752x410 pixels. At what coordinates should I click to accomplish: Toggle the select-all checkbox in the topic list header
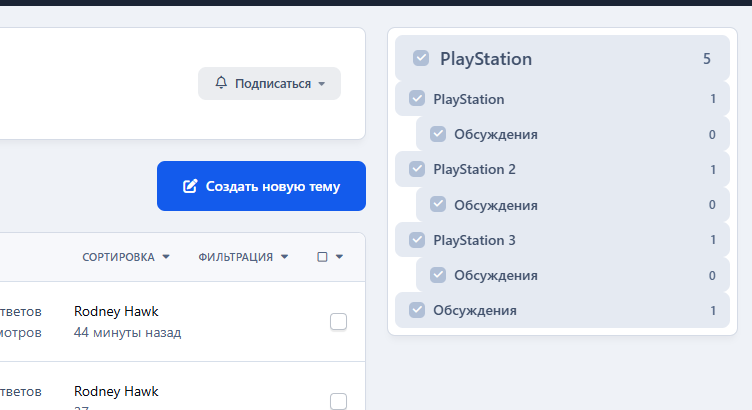322,257
